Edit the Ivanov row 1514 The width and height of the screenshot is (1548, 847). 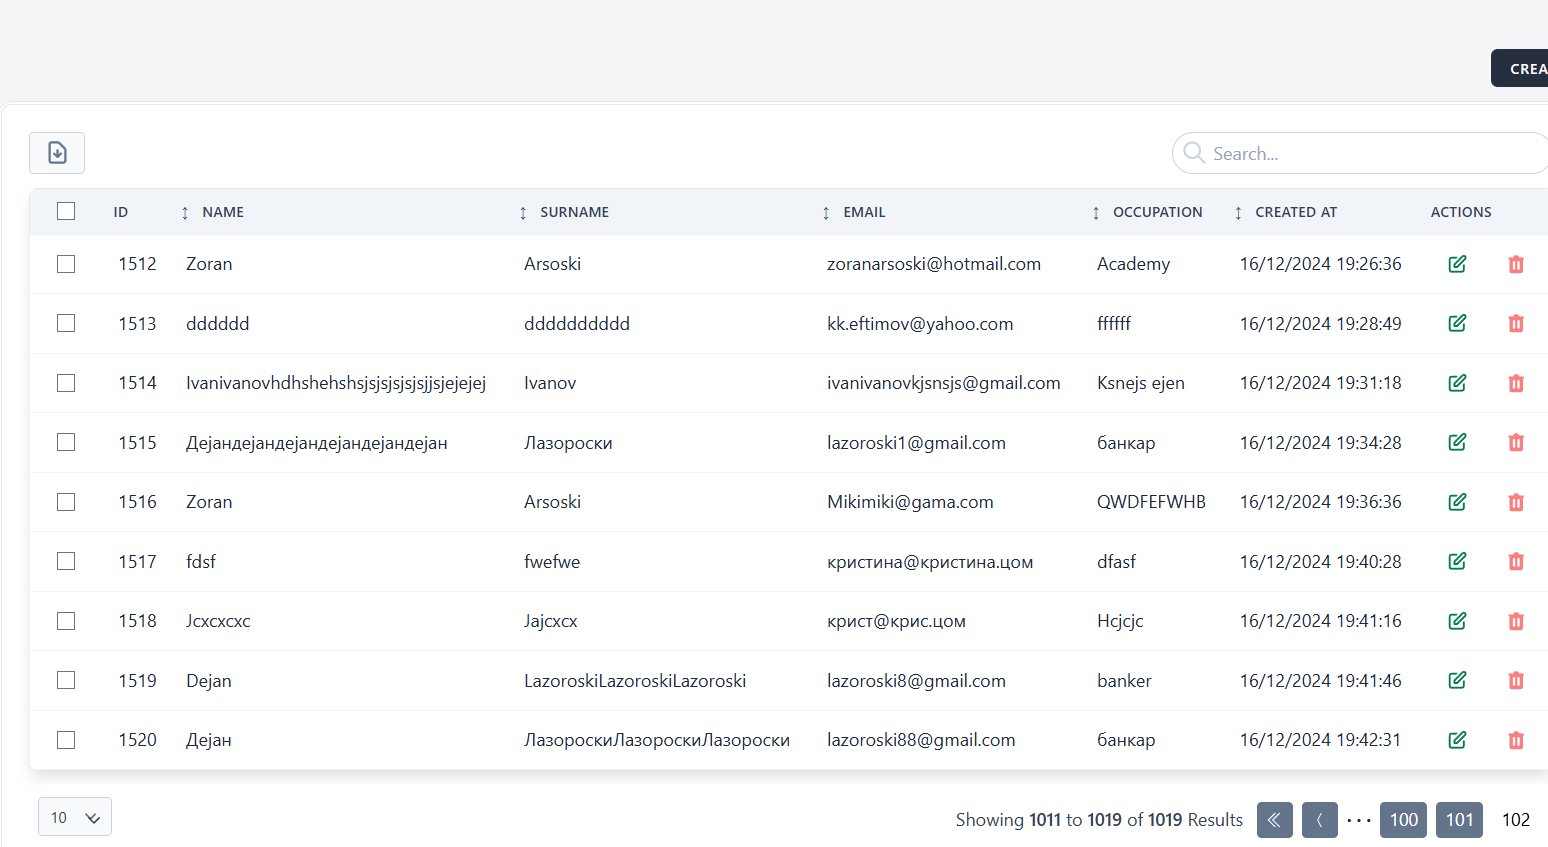1457,383
